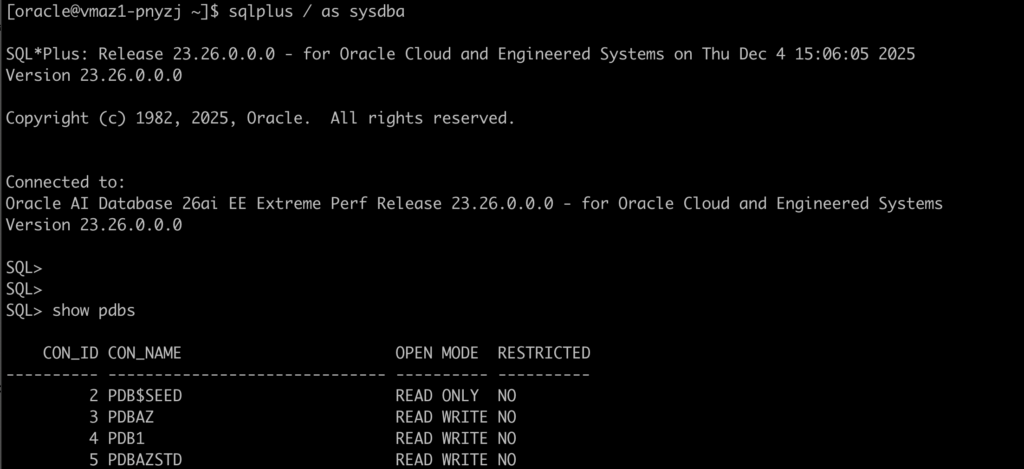
Task: Click READ WRITE value in PDB1 row
Action: [441, 438]
